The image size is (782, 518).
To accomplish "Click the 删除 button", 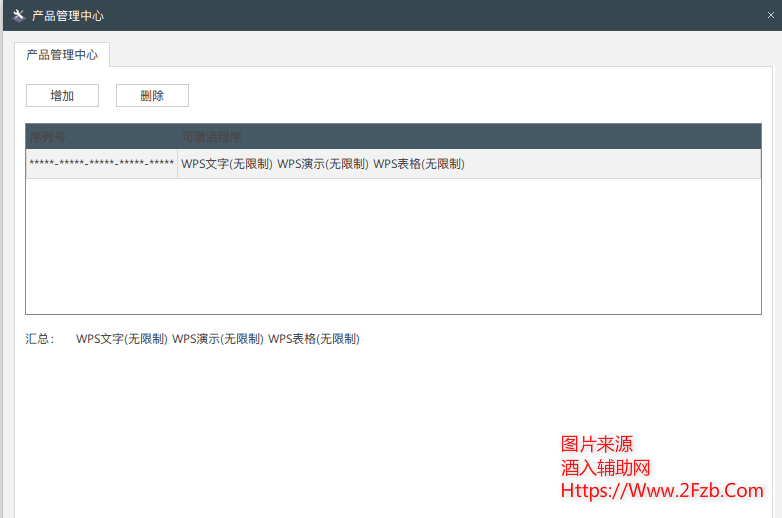I will pyautogui.click(x=152, y=95).
